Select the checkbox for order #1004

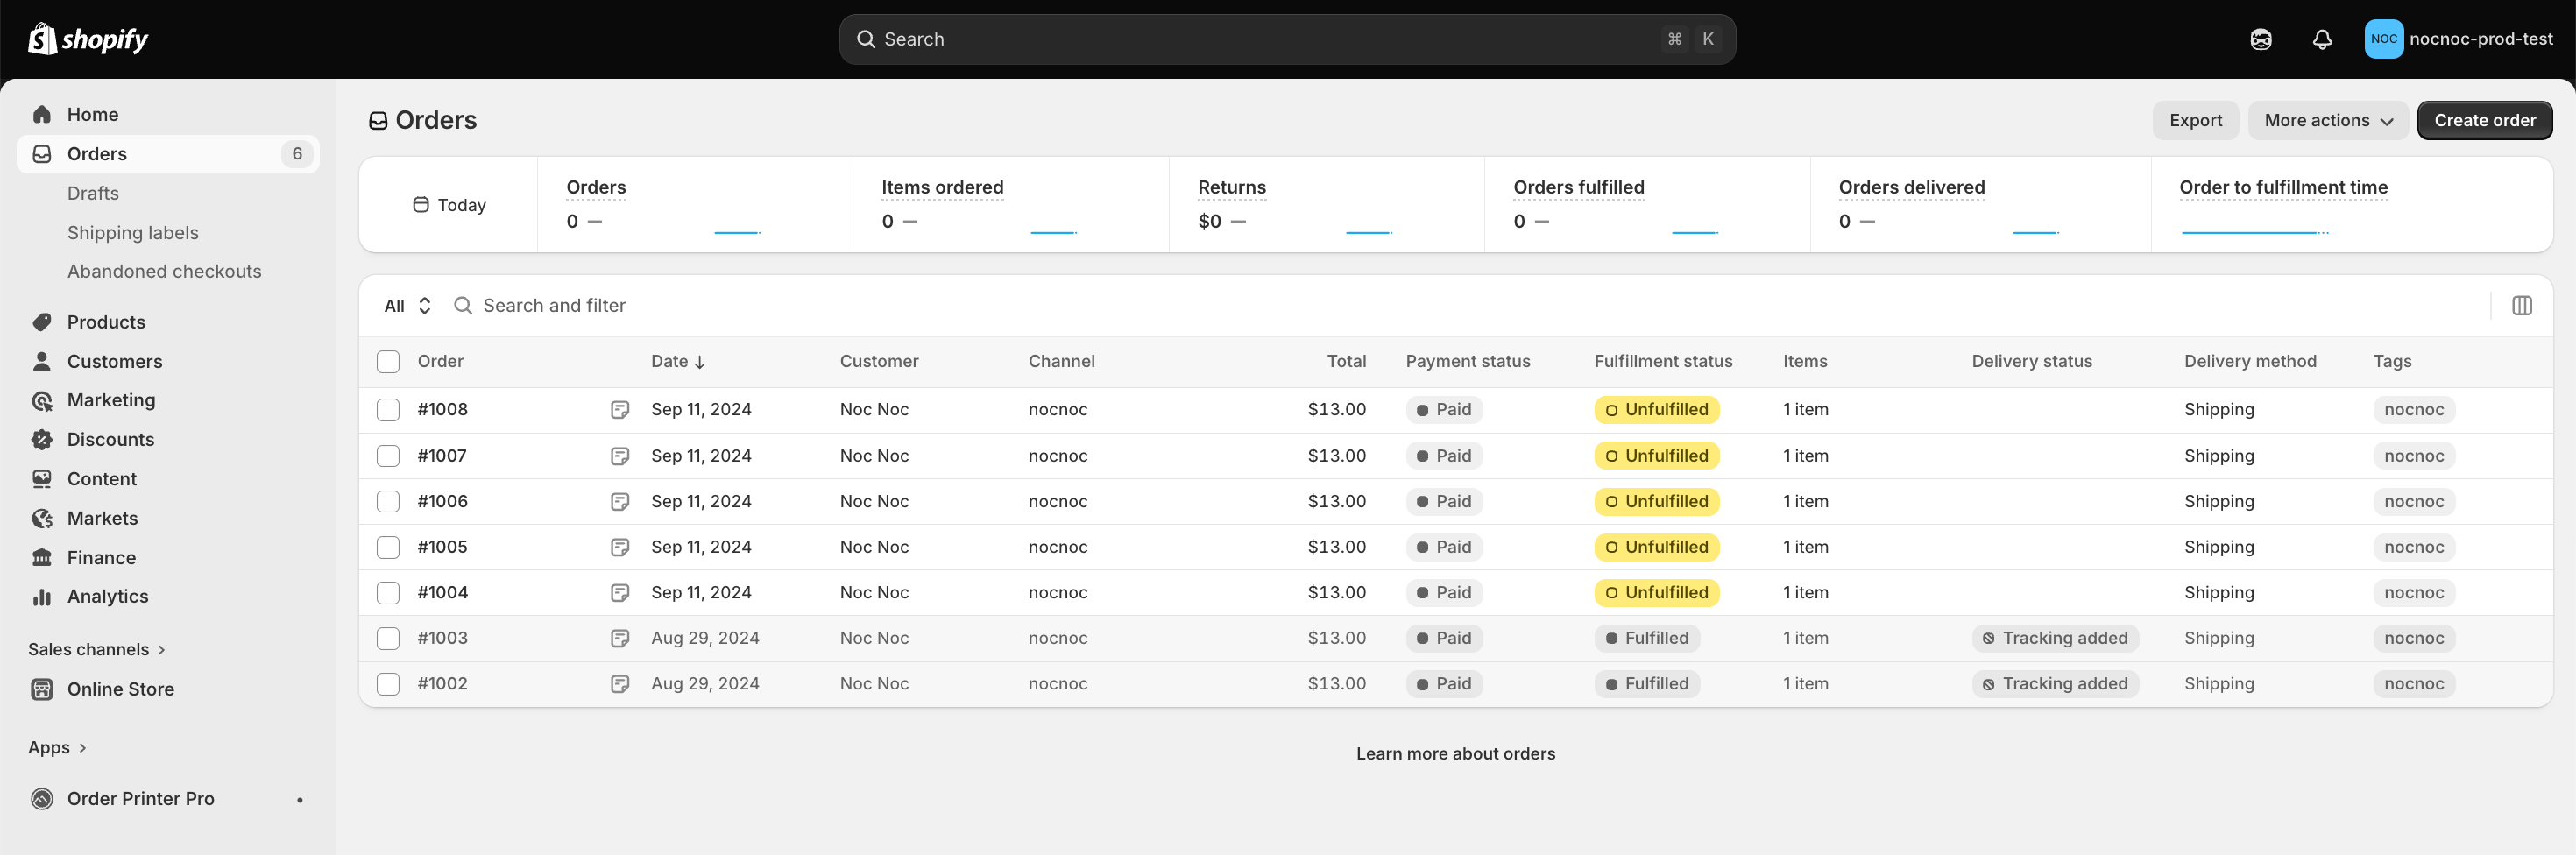click(388, 593)
